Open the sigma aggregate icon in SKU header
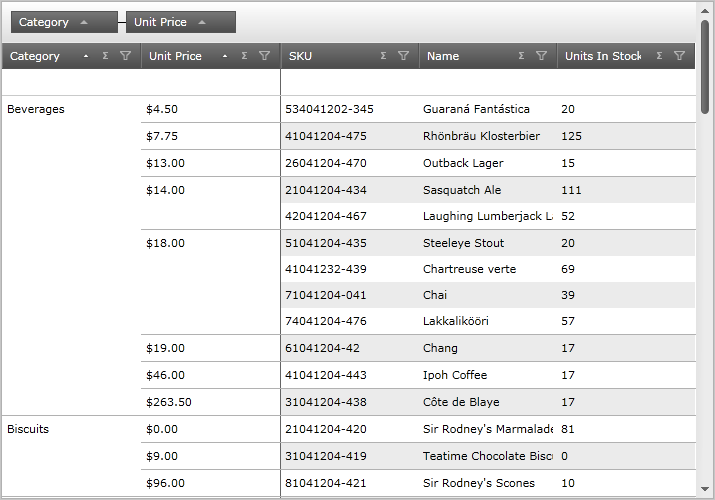 [383, 57]
